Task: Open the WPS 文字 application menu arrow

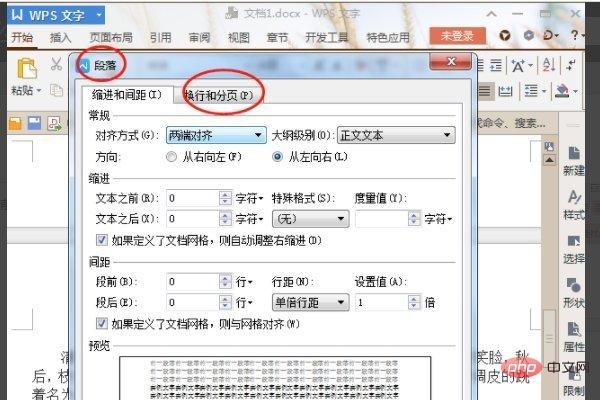Action: click(99, 15)
